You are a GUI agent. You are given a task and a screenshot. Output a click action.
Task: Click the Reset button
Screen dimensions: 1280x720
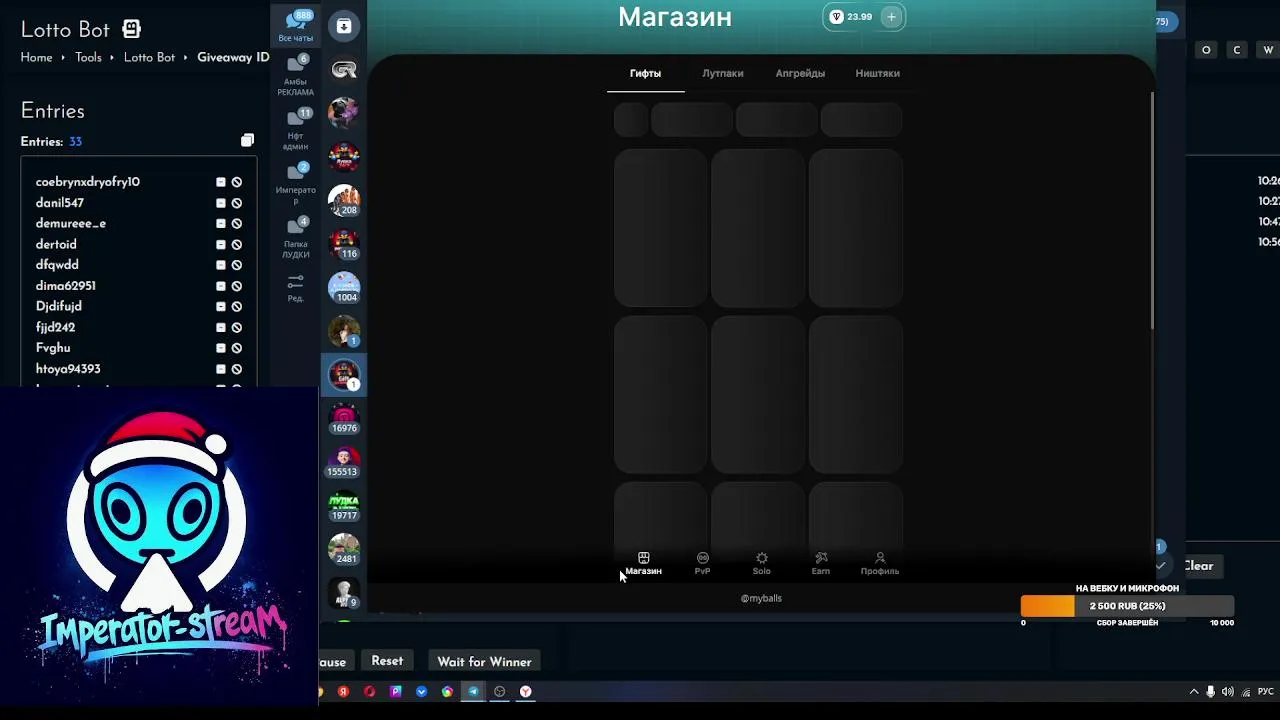[x=387, y=661]
